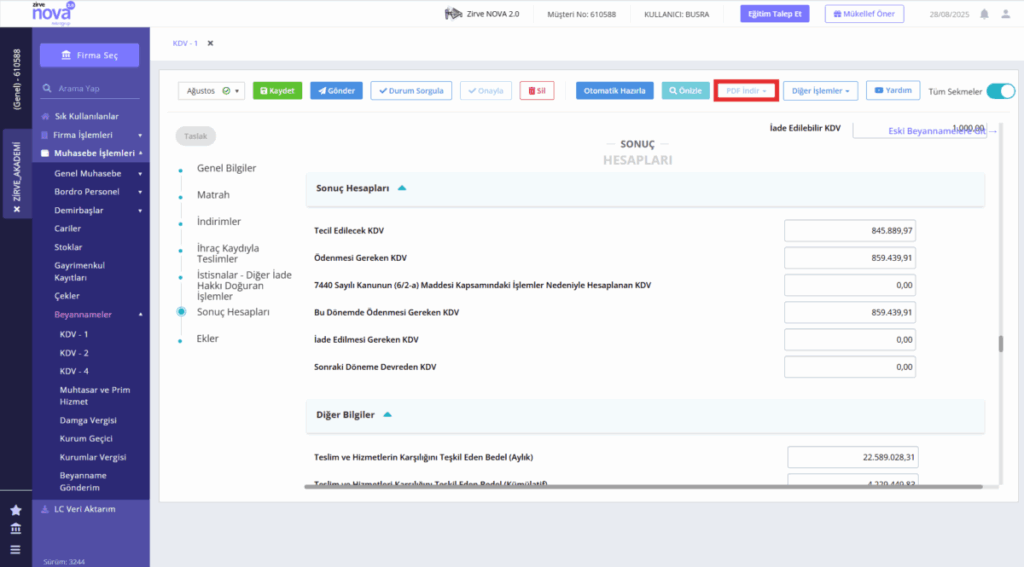This screenshot has width=1024, height=567.
Task: Click the Önizle button
Action: coord(685,91)
